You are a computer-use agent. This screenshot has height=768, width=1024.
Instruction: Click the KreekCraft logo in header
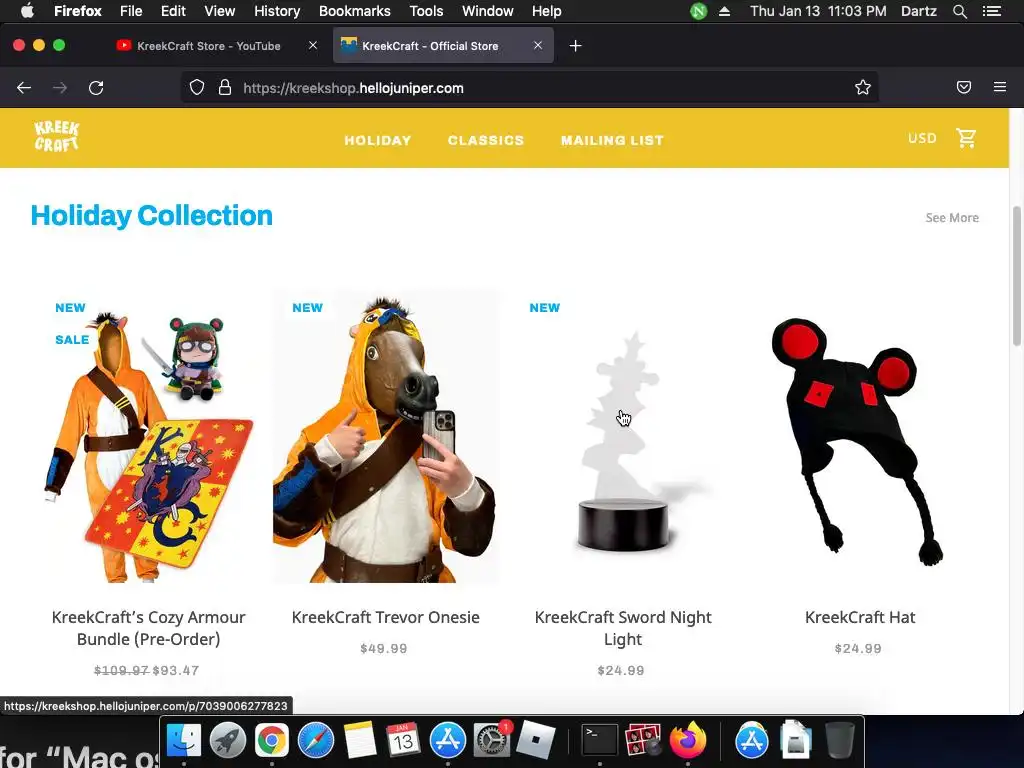click(x=57, y=136)
